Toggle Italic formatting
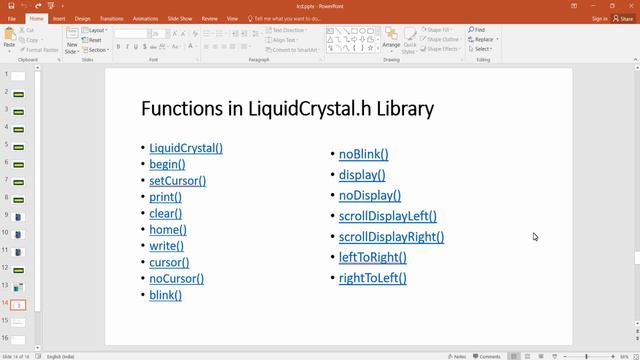The height and width of the screenshot is (360, 640). point(127,47)
